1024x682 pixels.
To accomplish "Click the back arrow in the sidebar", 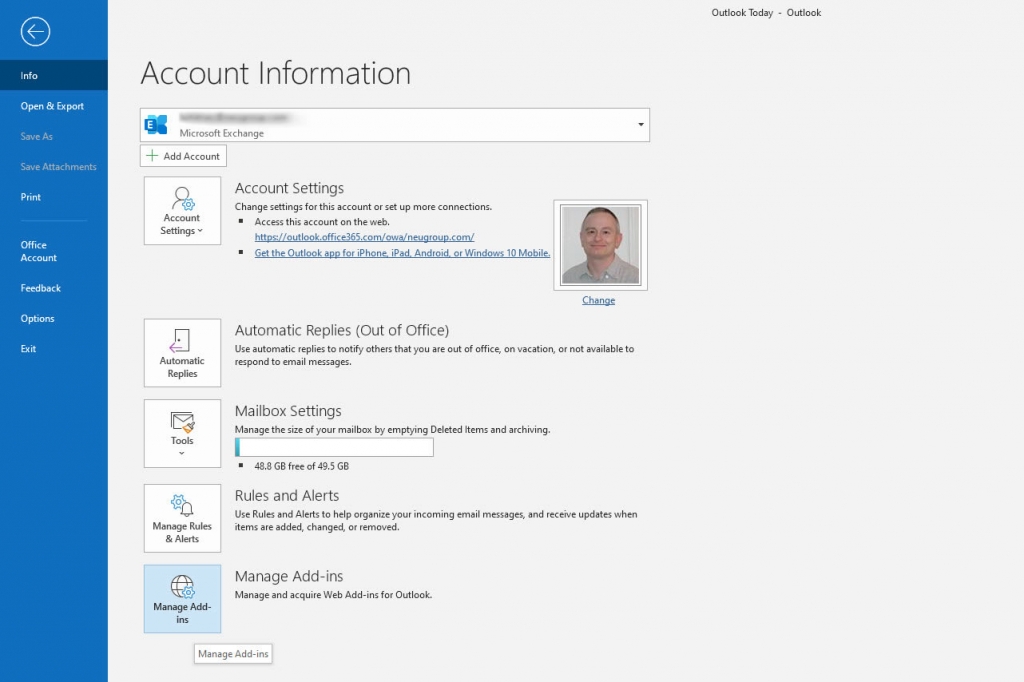I will tap(35, 31).
